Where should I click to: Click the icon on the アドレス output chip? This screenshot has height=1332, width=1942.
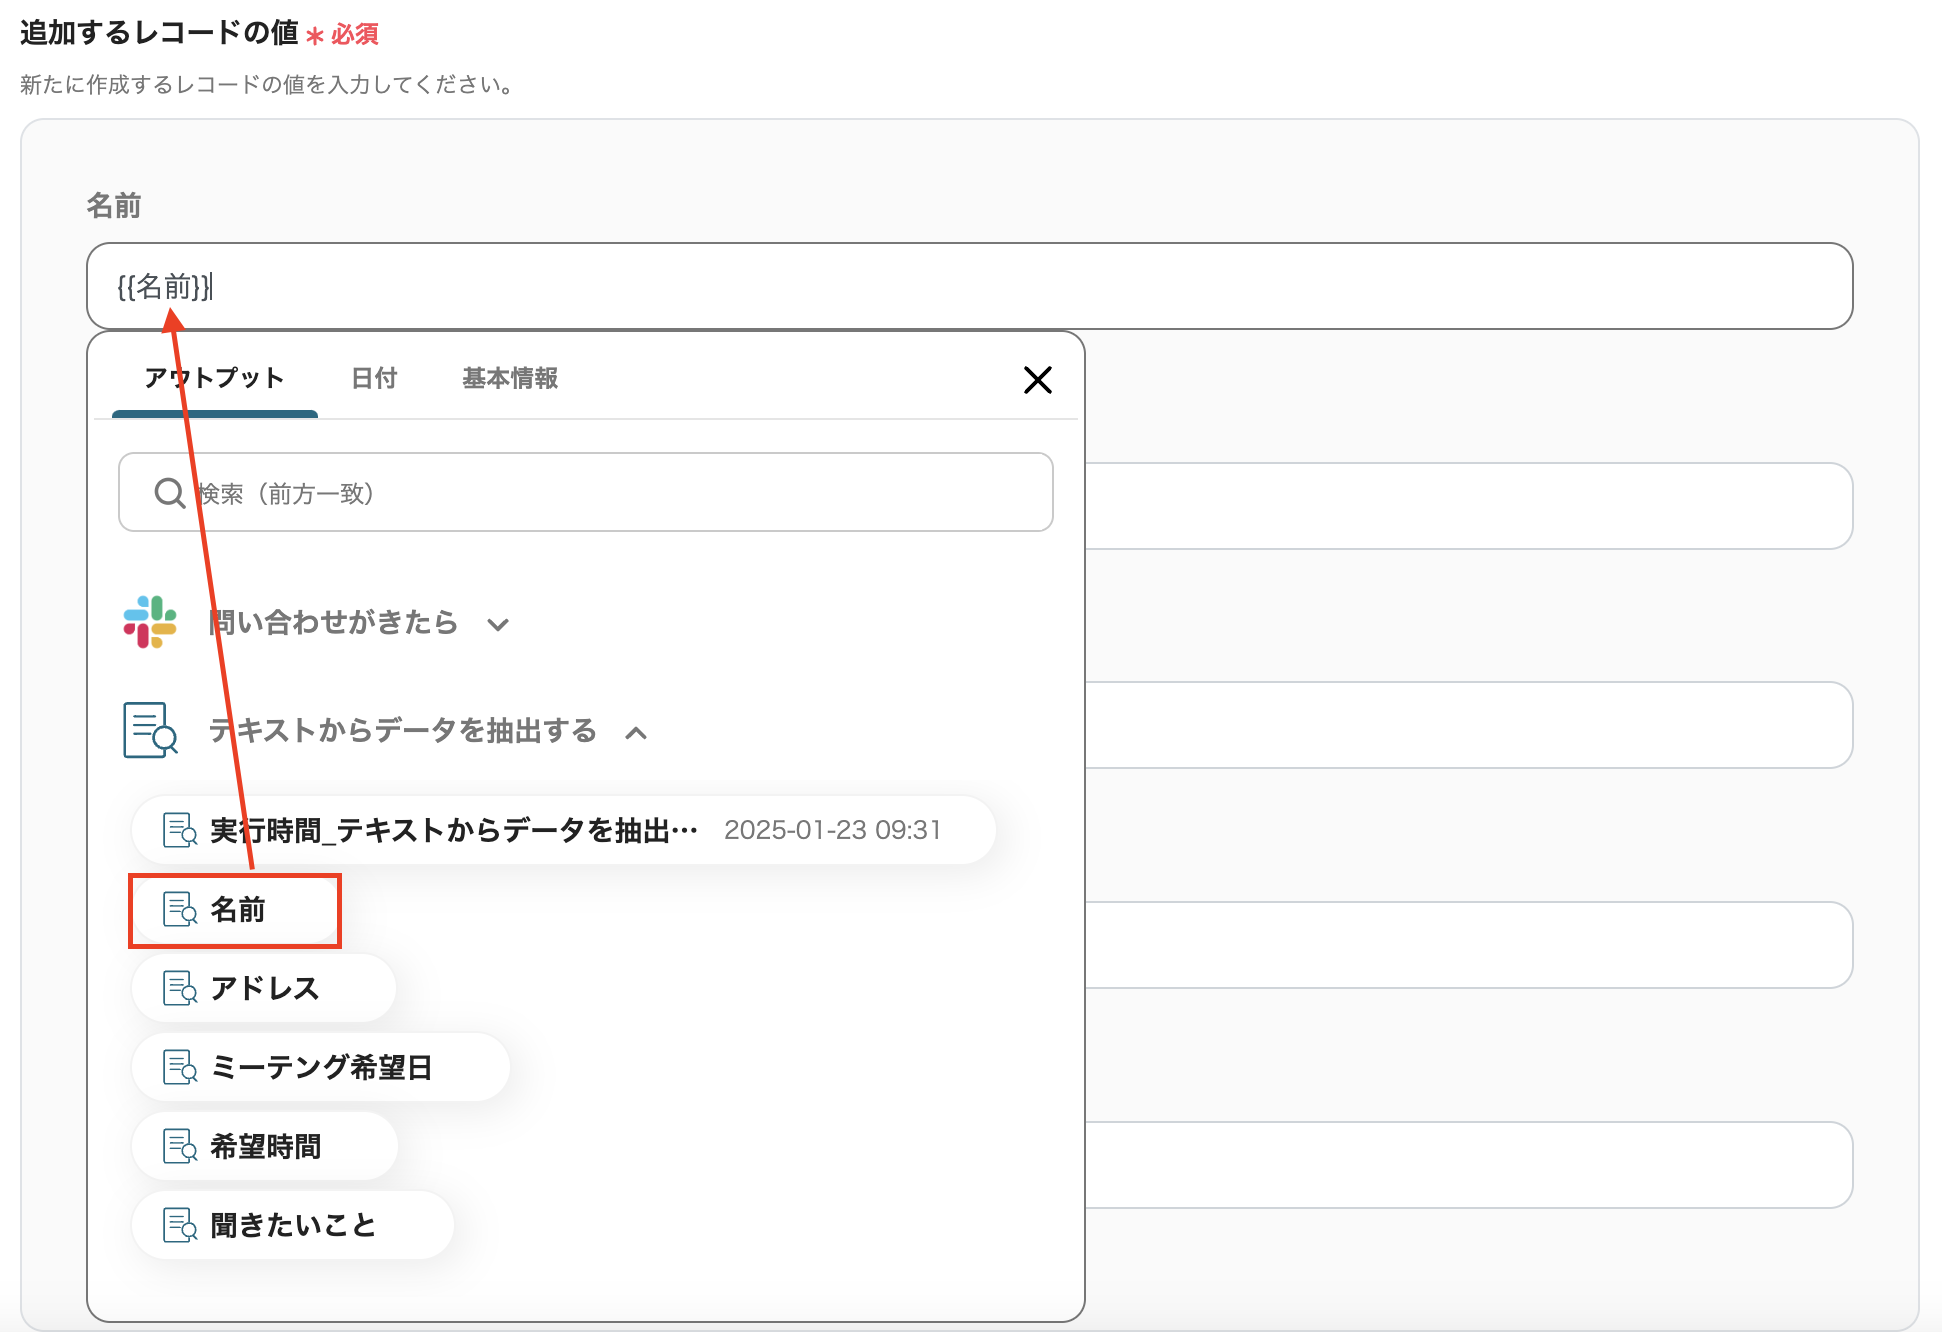pyautogui.click(x=180, y=988)
